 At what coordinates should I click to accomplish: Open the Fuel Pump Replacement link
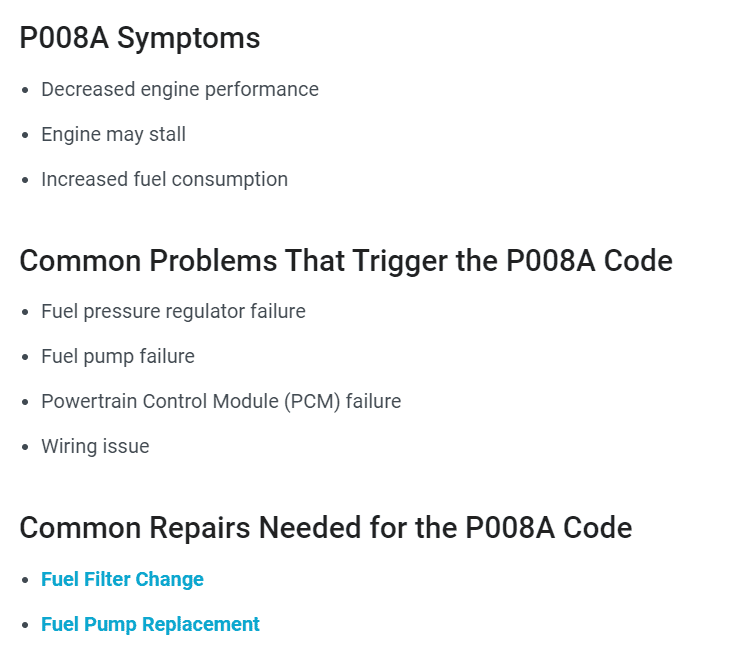[x=150, y=625]
